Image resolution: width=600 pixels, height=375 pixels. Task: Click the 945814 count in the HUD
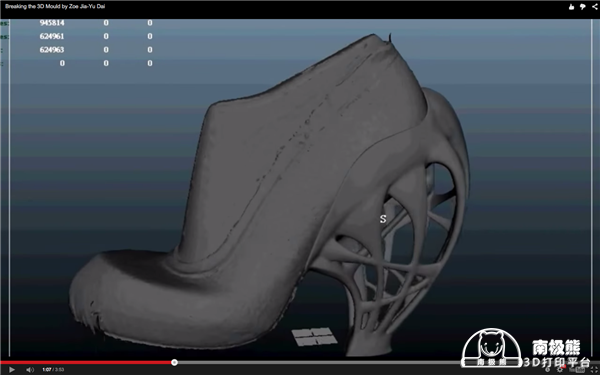[52, 23]
